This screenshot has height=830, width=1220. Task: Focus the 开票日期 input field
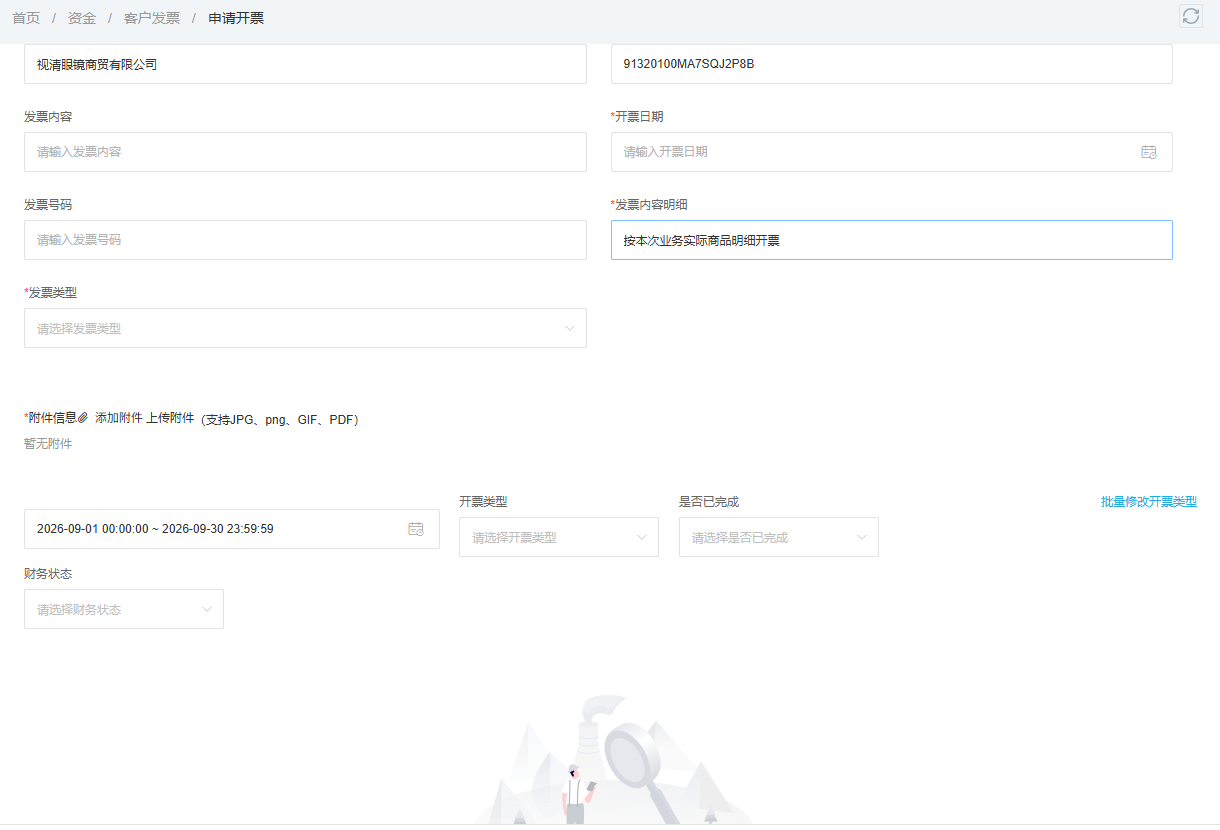click(891, 152)
